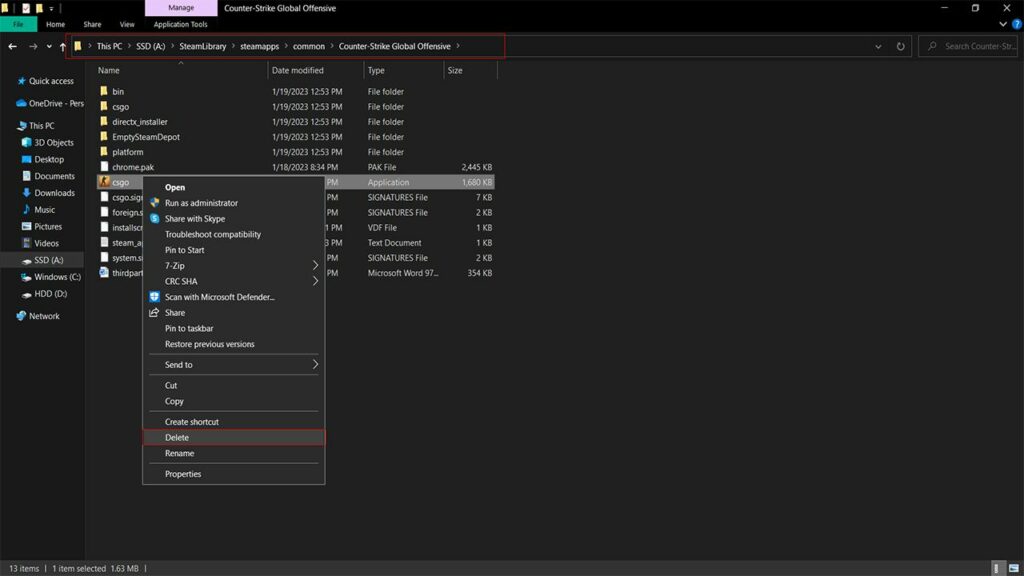Click the csgo application icon
The width and height of the screenshot is (1024, 576).
tap(104, 183)
